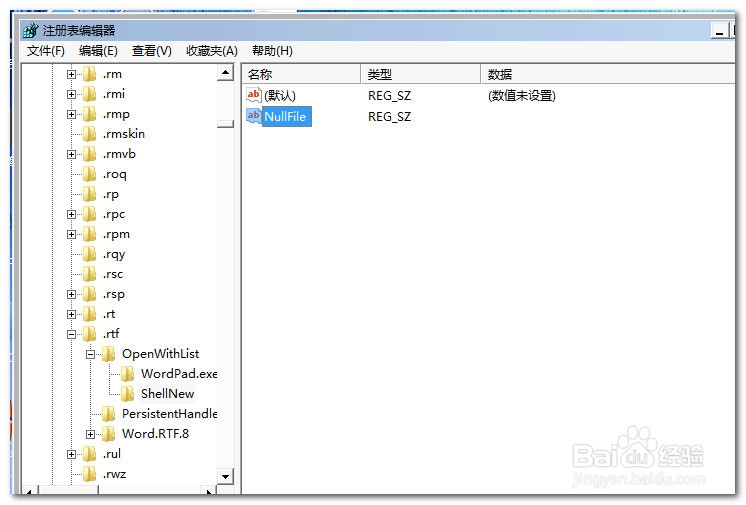746x505 pixels.
Task: Select the .rt folder icon
Action: [x=89, y=314]
